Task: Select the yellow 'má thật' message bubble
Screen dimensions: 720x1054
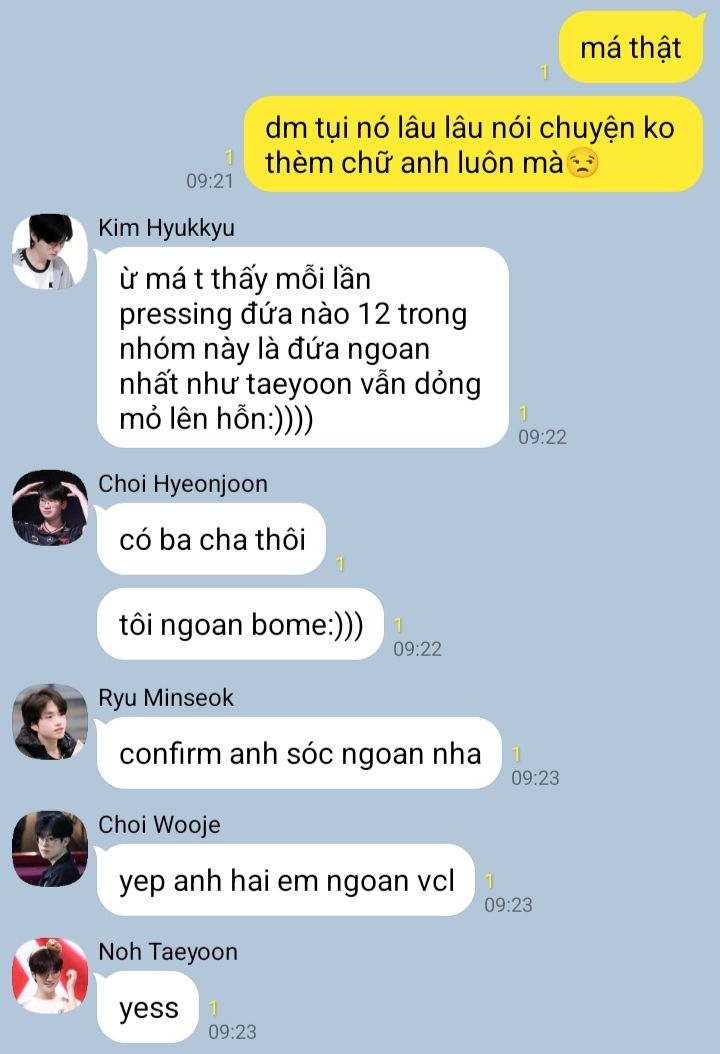Action: coord(631,48)
